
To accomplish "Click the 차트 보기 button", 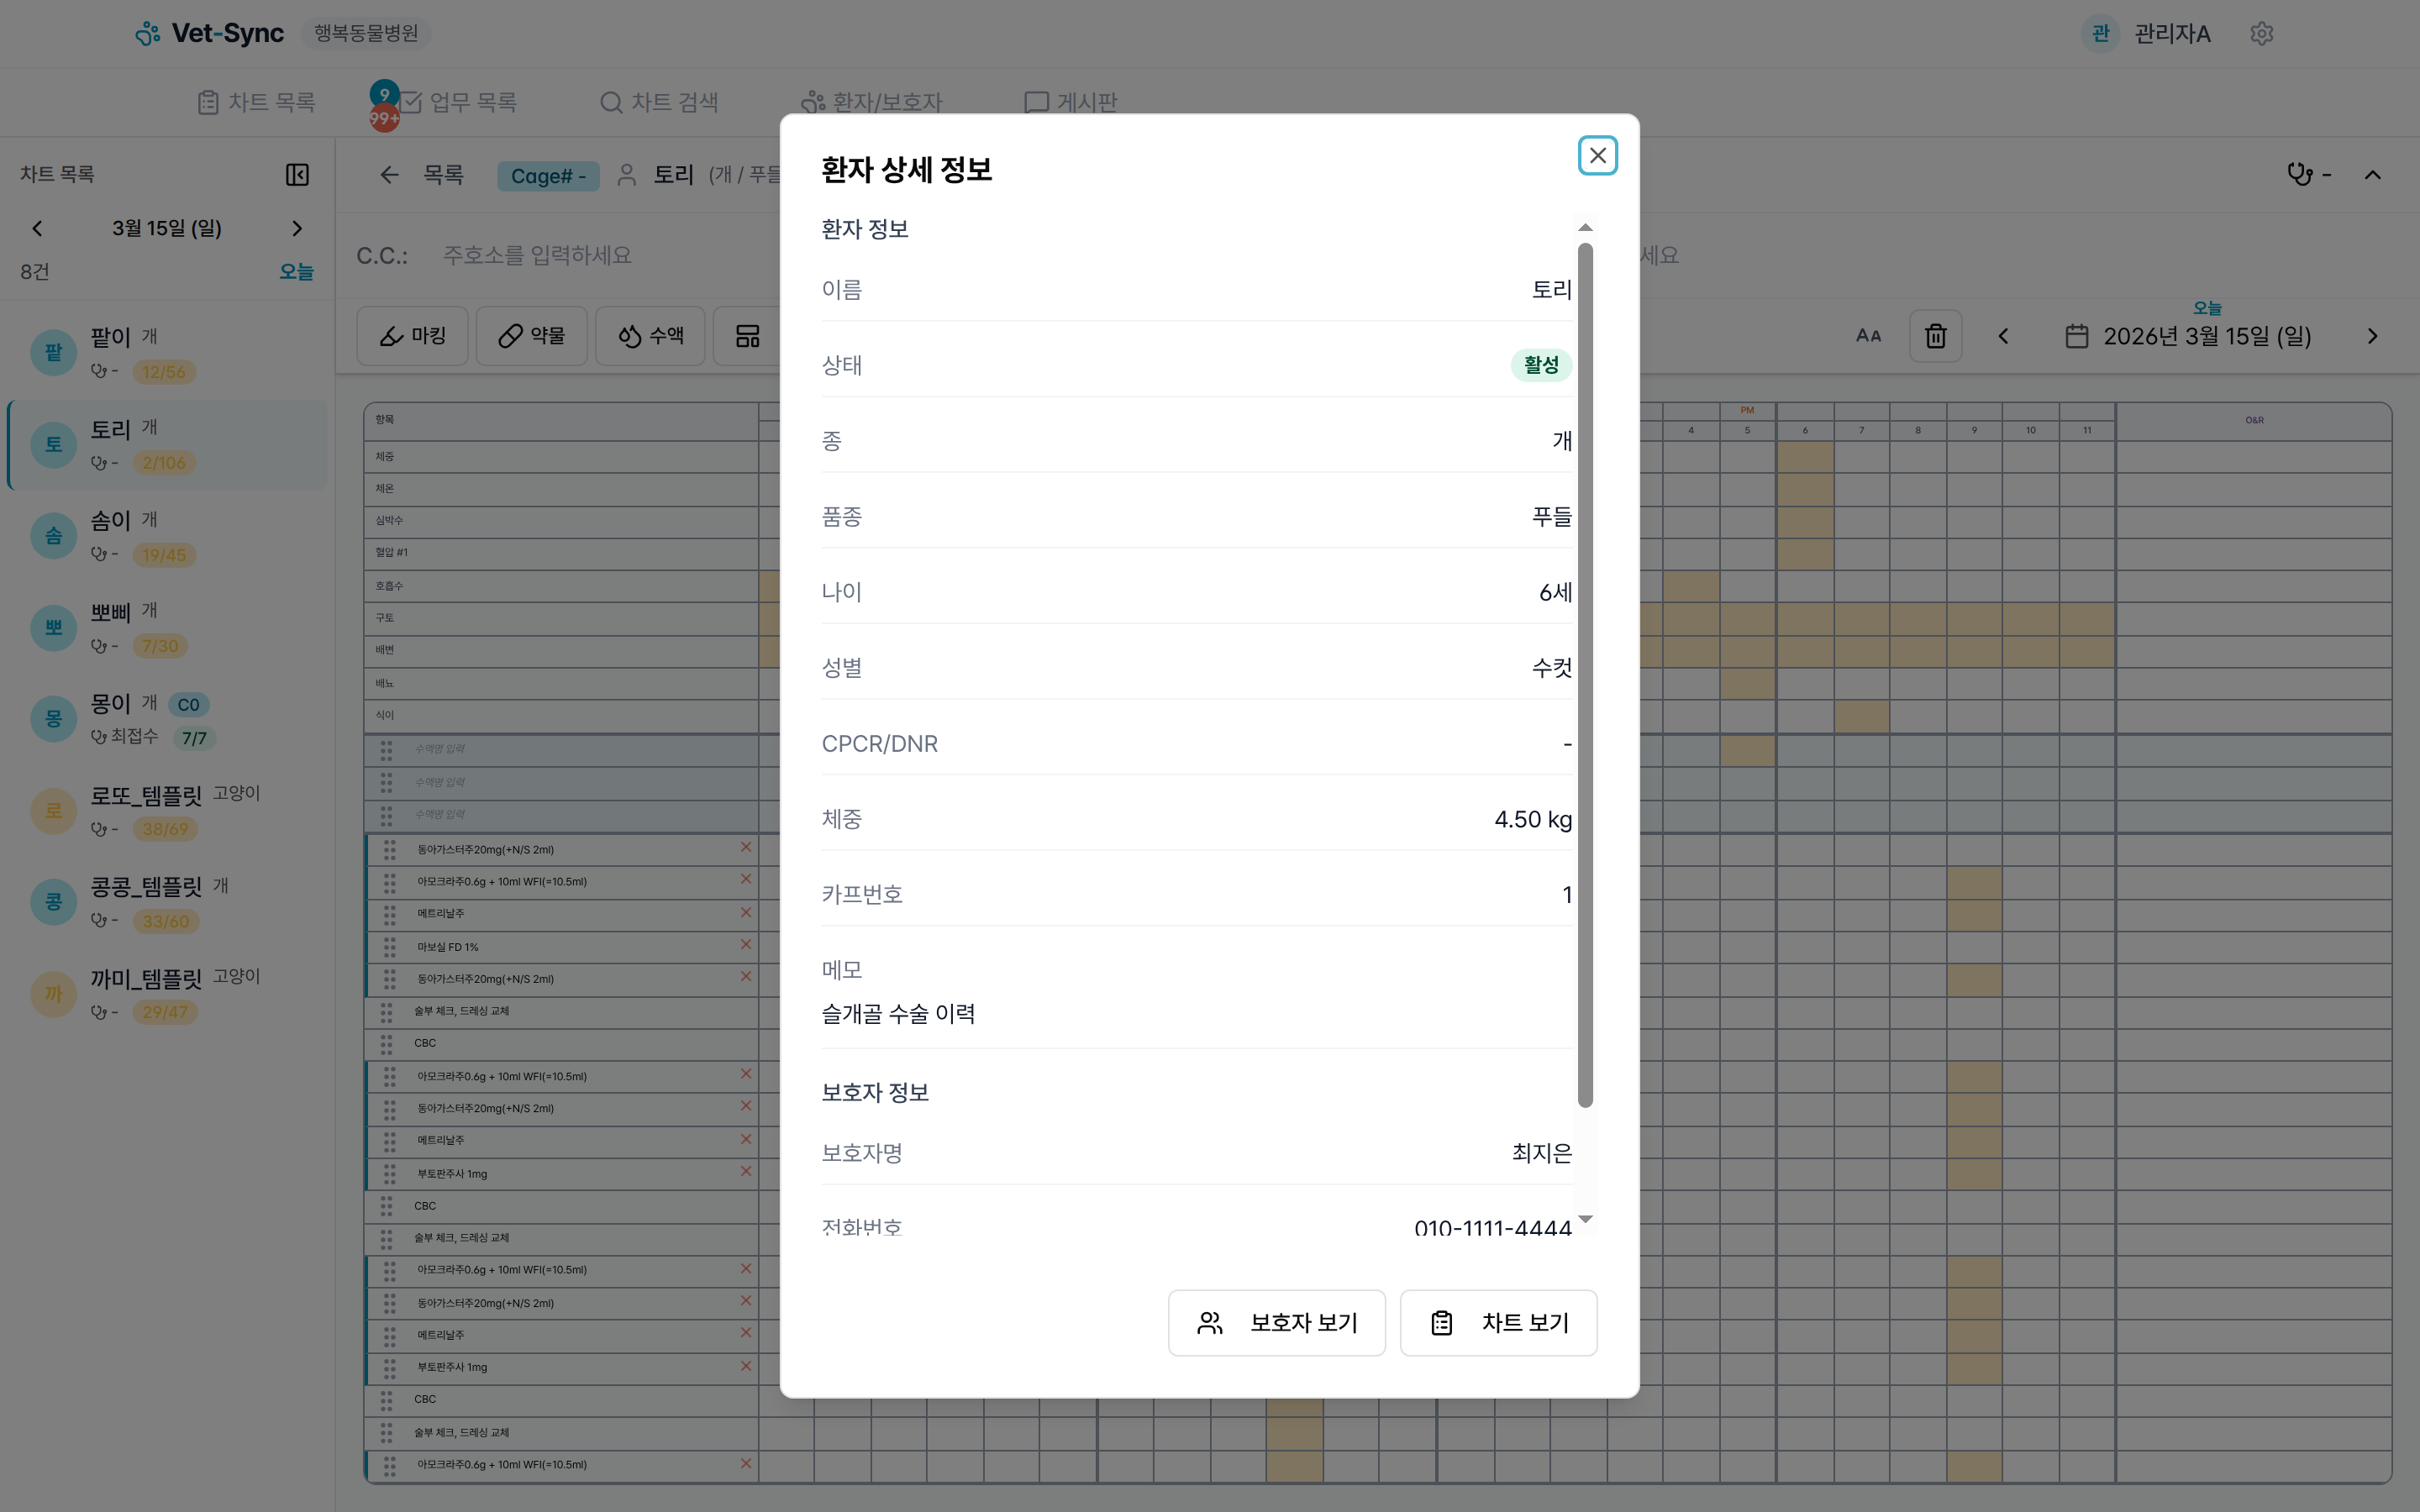I will click(1499, 1322).
